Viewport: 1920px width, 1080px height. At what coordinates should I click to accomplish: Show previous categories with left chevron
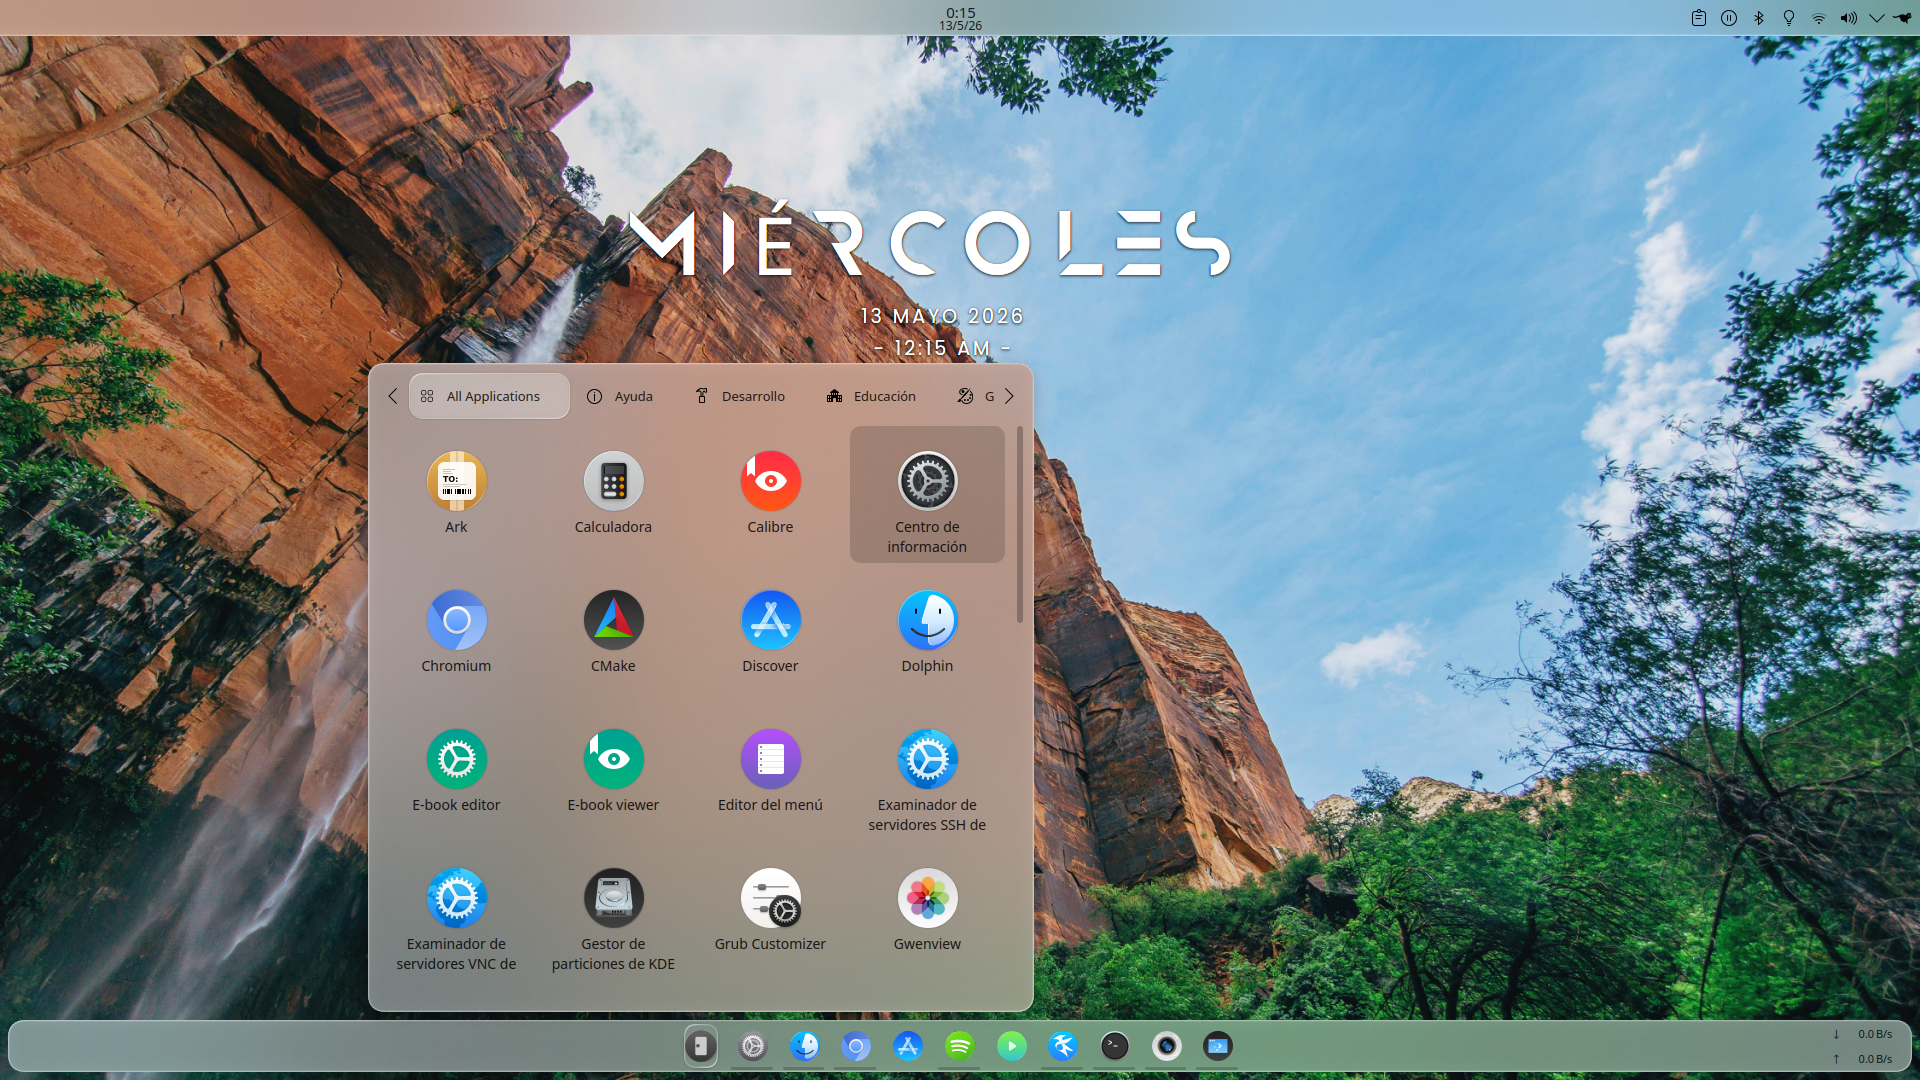click(392, 396)
